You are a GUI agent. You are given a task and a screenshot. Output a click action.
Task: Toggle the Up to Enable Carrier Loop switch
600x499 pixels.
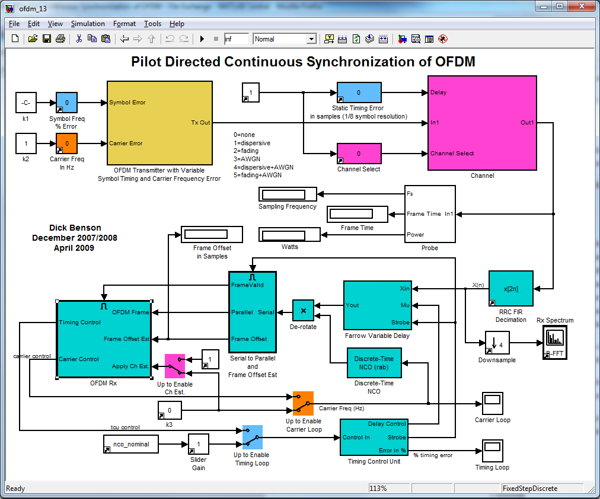pyautogui.click(x=303, y=402)
